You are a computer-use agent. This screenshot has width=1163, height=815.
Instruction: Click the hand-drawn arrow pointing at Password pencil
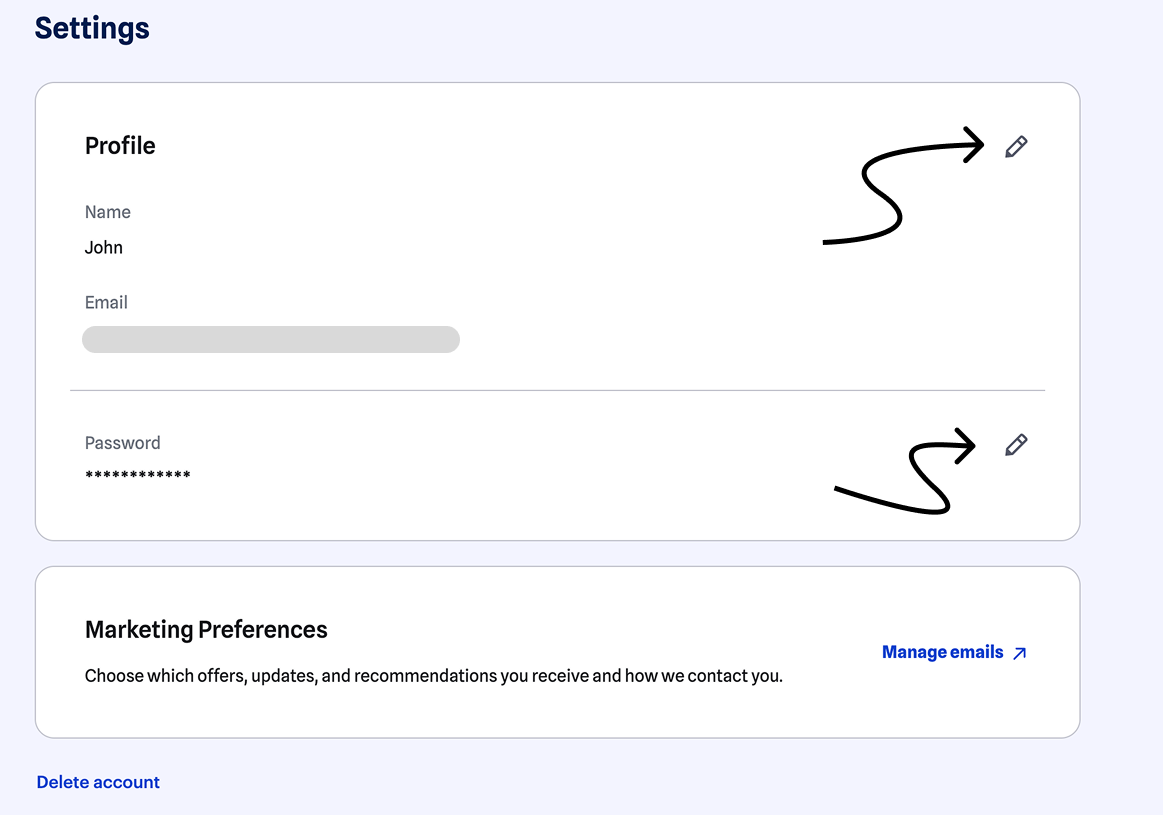[905, 471]
